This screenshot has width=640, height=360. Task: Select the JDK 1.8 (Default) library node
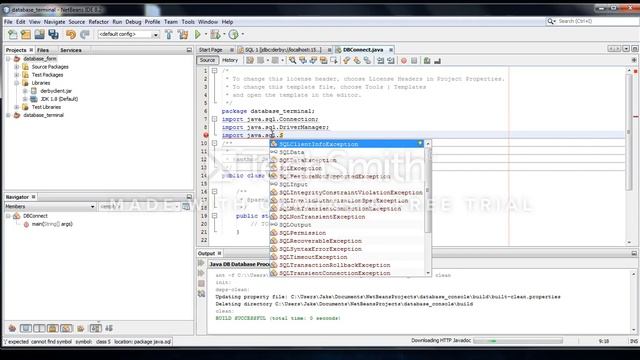point(59,99)
